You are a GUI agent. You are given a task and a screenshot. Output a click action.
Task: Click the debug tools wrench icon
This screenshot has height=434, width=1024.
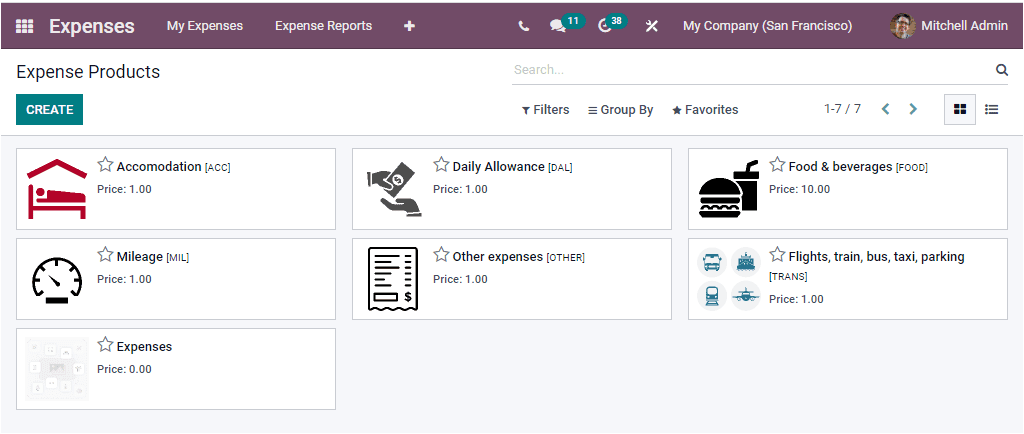(651, 26)
